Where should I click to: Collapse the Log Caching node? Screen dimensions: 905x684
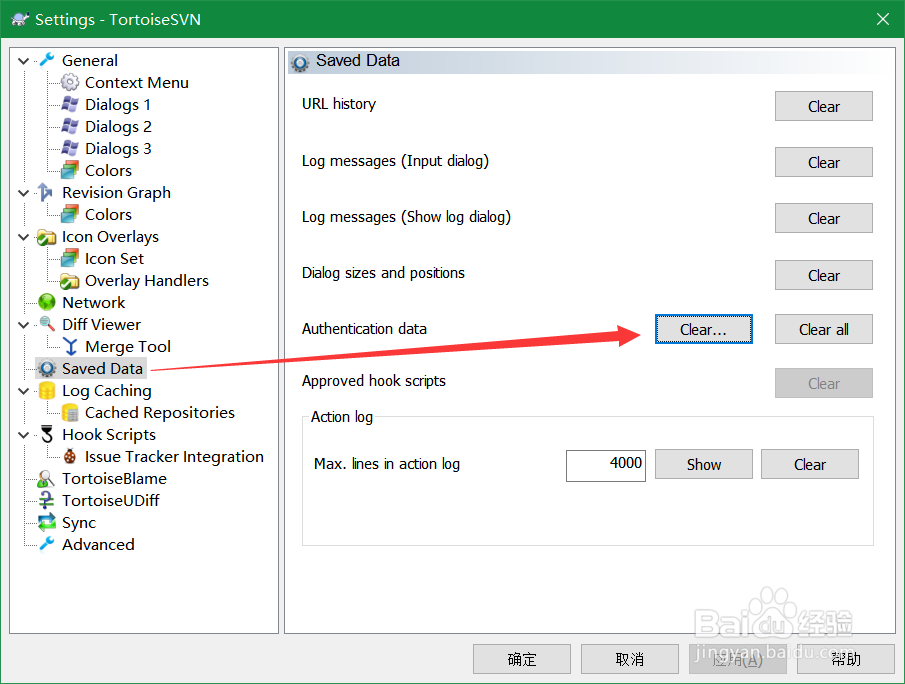pyautogui.click(x=24, y=391)
